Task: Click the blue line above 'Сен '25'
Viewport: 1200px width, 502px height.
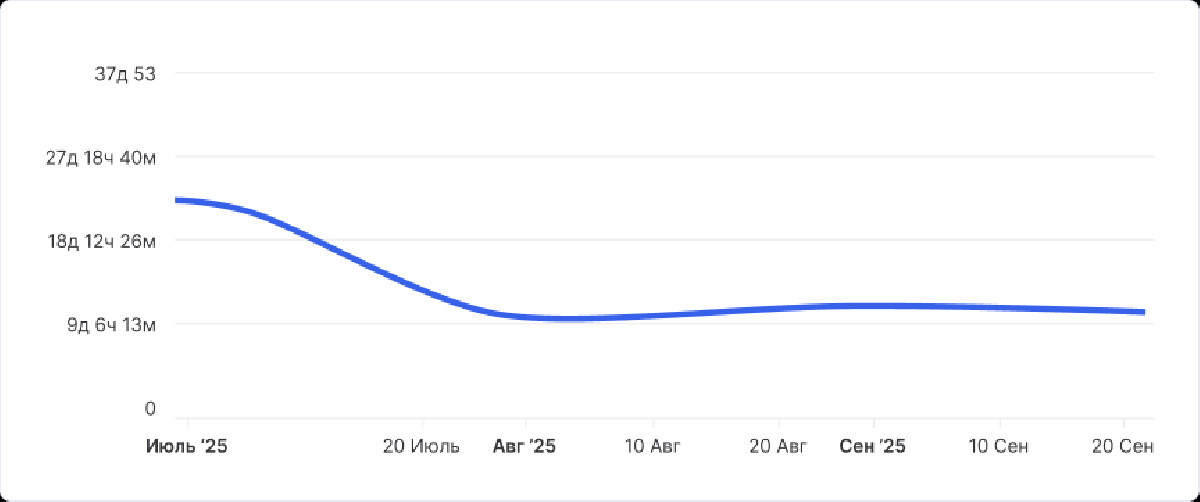Action: [x=873, y=306]
